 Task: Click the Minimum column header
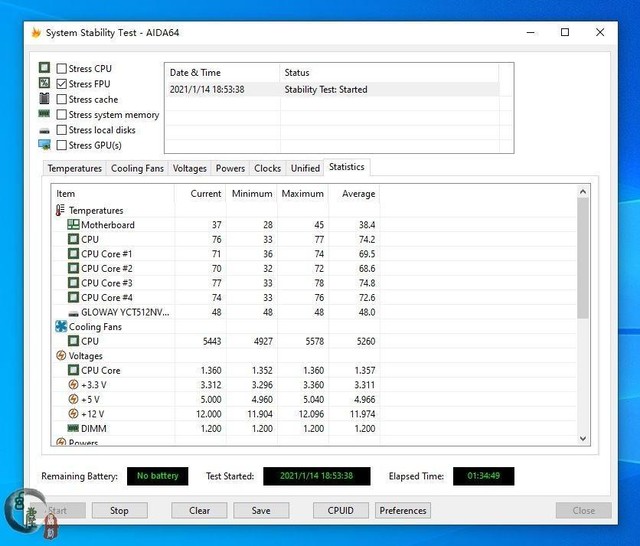[x=252, y=193]
